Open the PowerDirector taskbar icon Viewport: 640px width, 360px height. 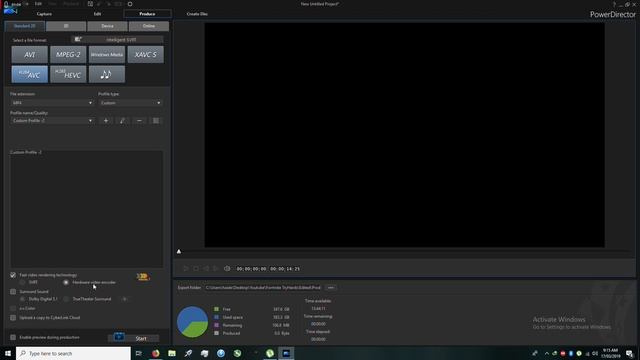tap(286, 353)
